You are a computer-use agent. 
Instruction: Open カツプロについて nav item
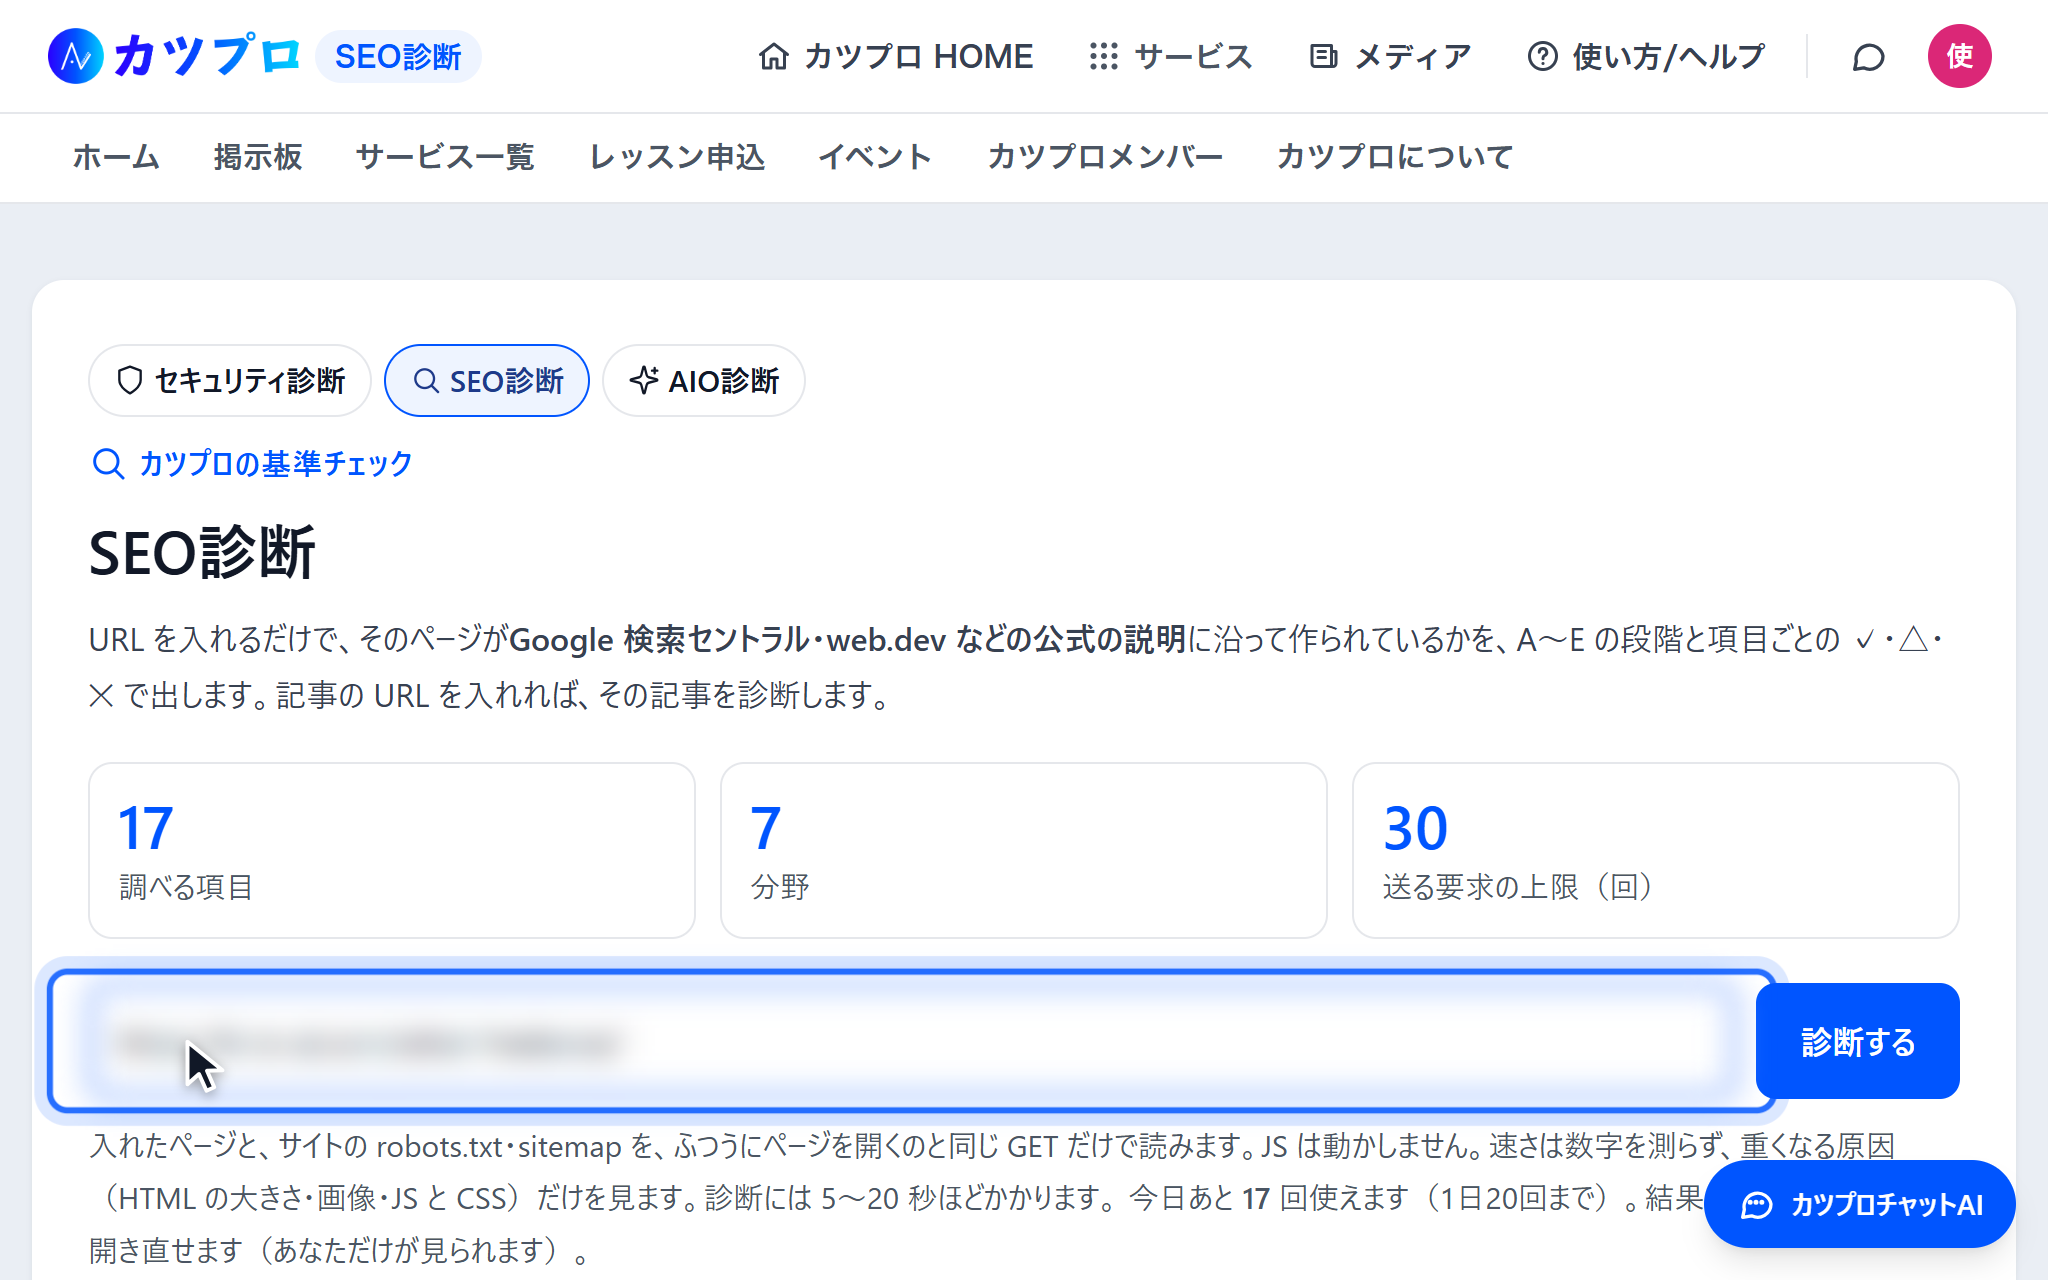[x=1395, y=157]
